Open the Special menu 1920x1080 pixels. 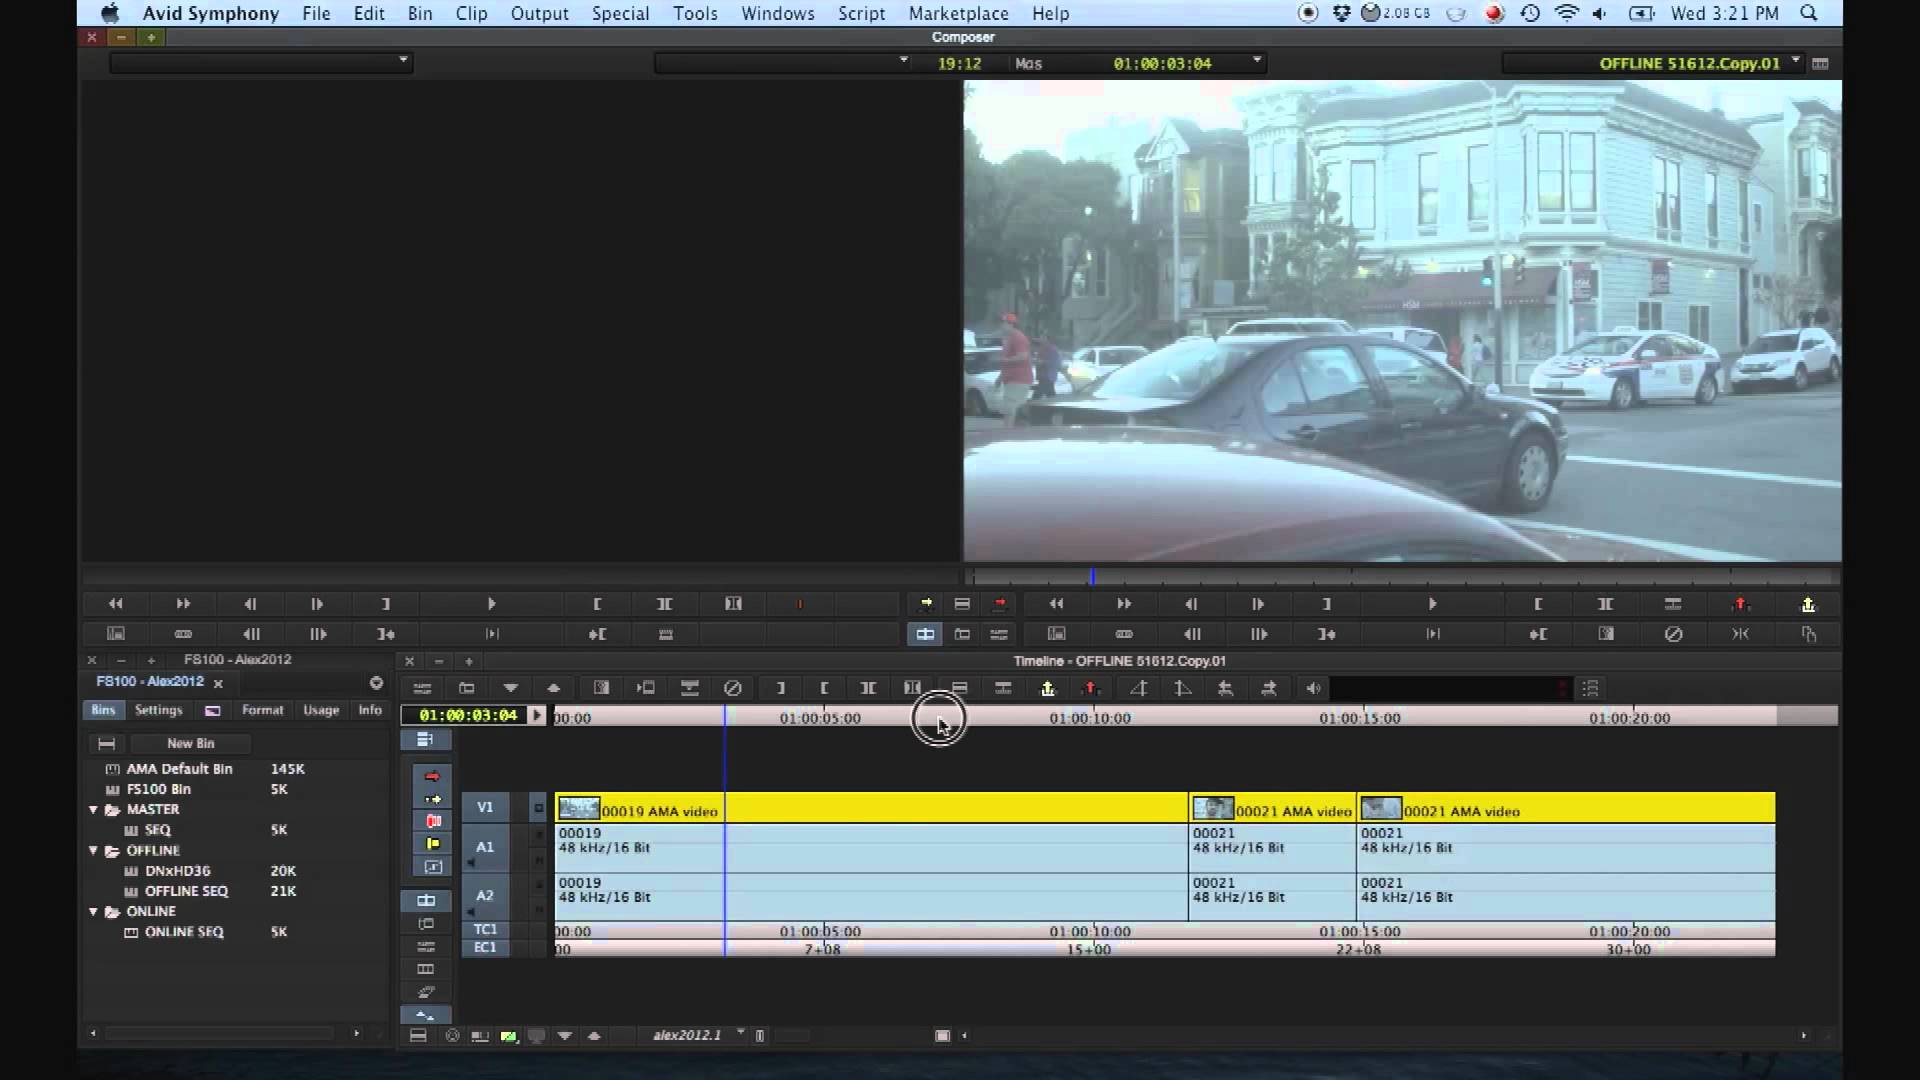coord(618,13)
